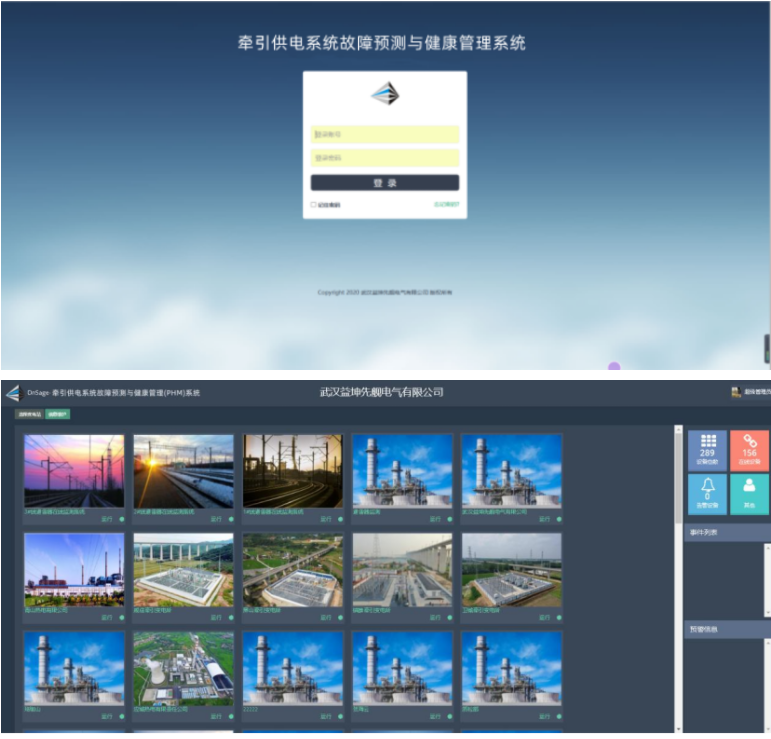Click green status dot under sunset railway thumbnail
Viewport: 771px width, 739px height.
coord(122,519)
